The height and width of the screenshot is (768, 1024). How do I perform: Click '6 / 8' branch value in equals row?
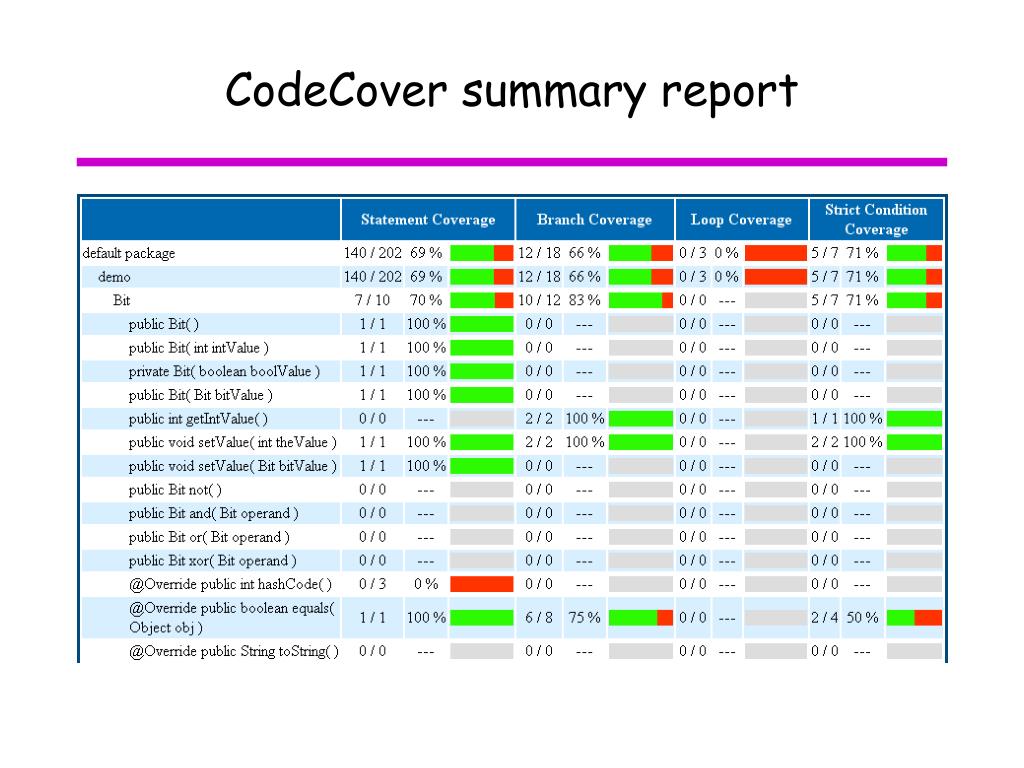pos(539,618)
